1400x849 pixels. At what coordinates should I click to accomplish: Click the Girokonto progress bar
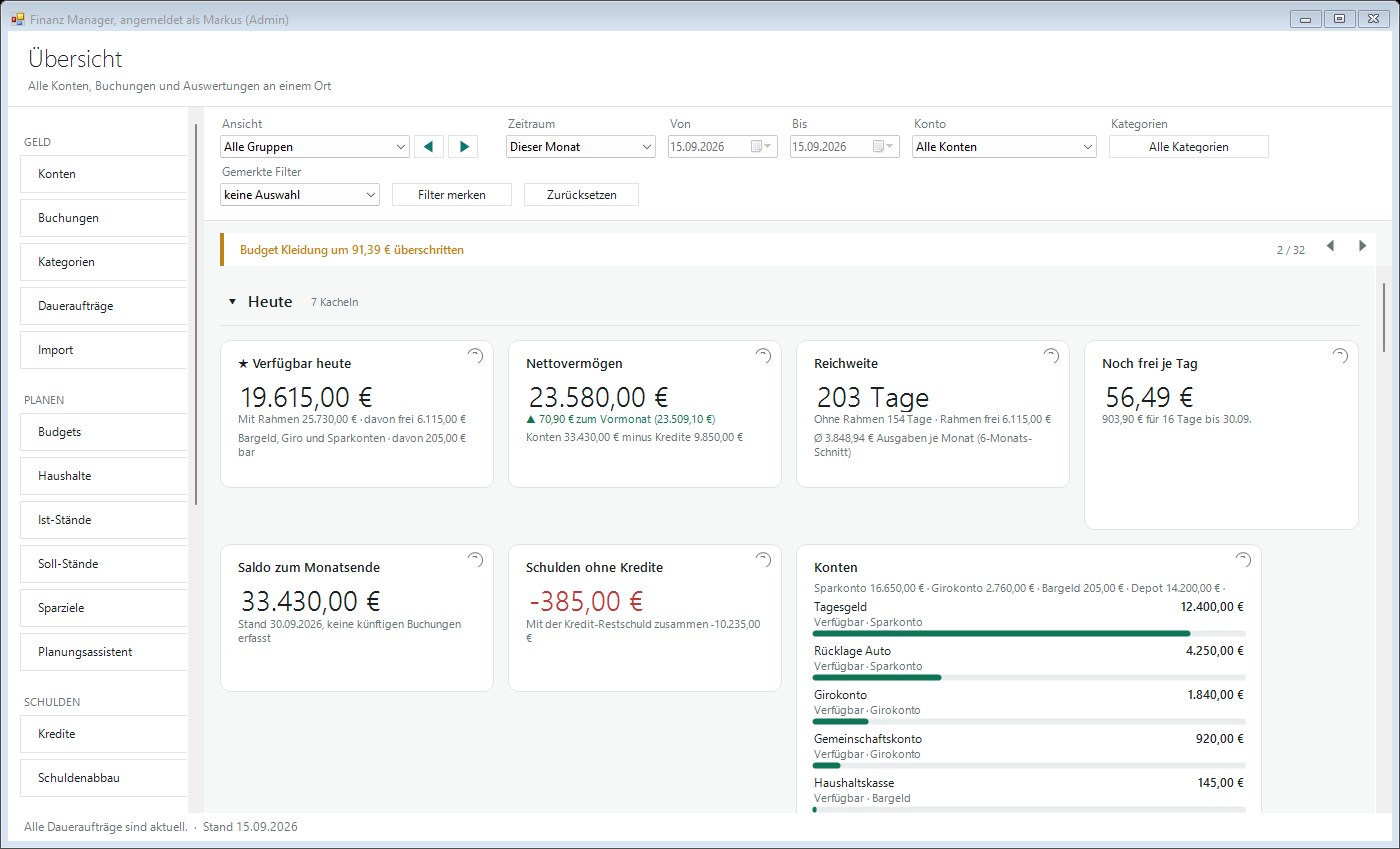(x=1029, y=722)
